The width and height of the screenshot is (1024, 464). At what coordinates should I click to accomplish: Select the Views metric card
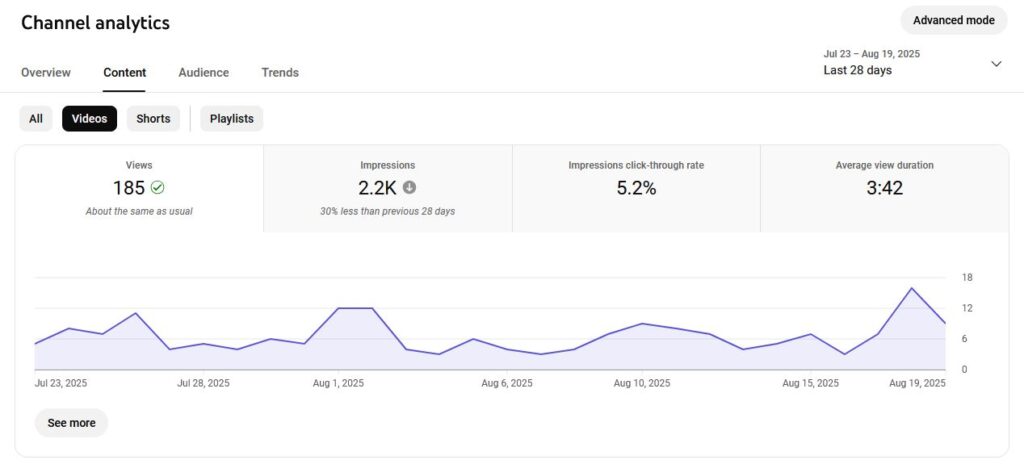139,188
